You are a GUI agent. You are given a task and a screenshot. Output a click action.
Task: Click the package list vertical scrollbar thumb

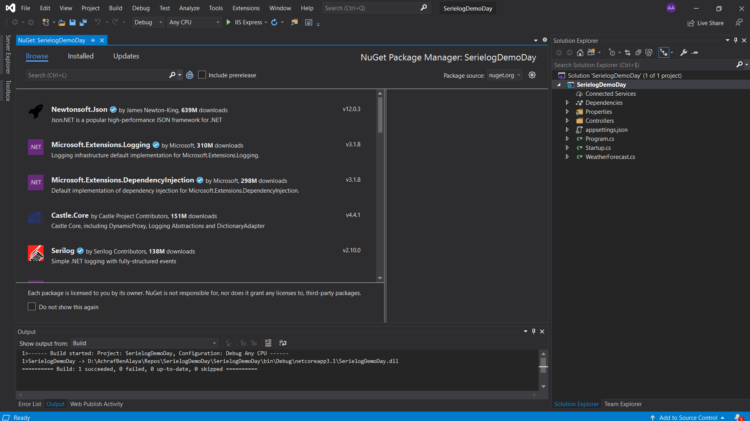380,115
